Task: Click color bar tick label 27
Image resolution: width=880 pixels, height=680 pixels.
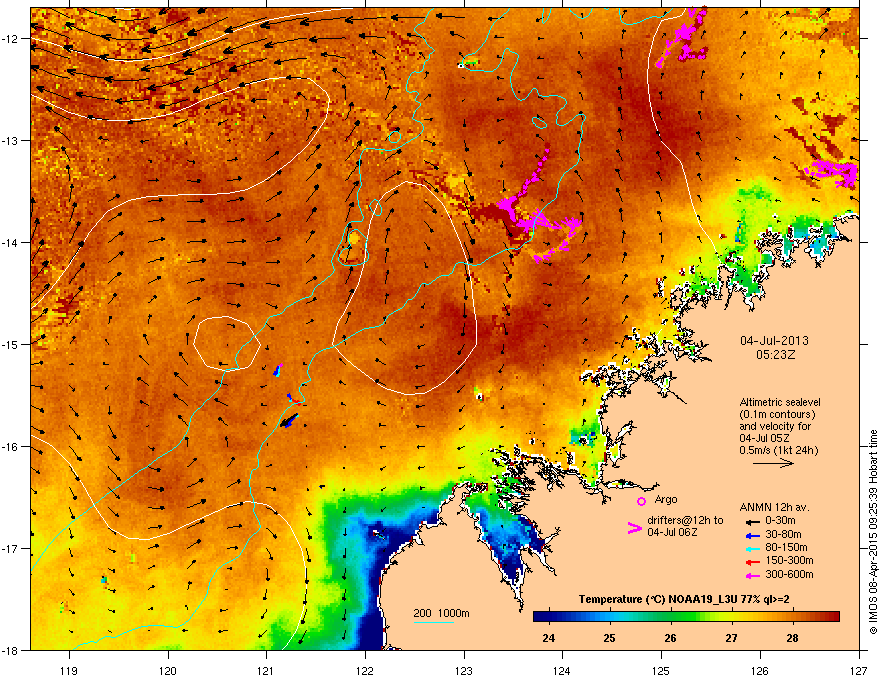Action: click(731, 638)
